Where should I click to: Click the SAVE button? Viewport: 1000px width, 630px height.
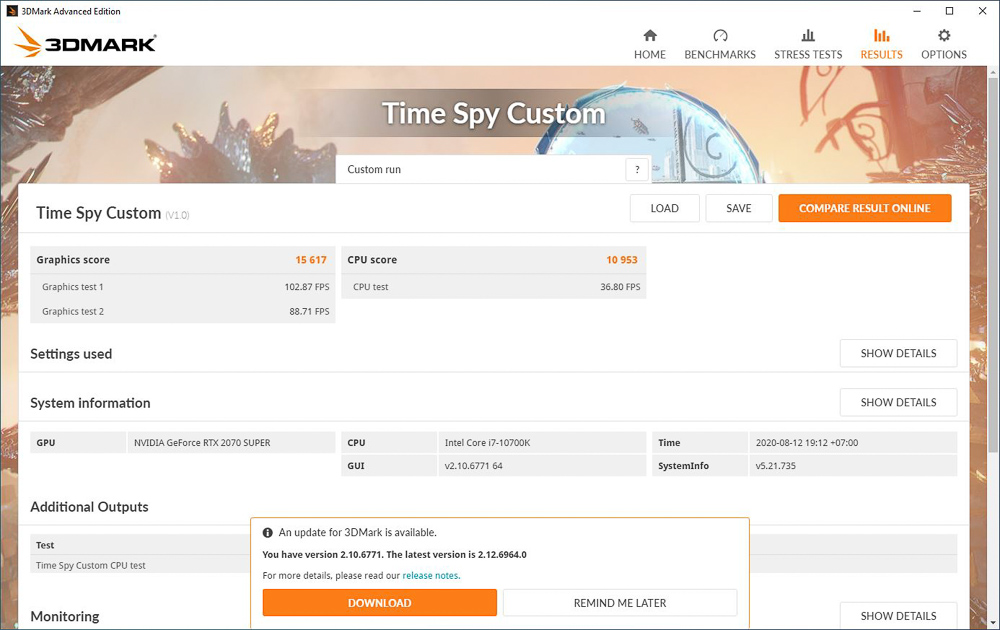click(739, 209)
